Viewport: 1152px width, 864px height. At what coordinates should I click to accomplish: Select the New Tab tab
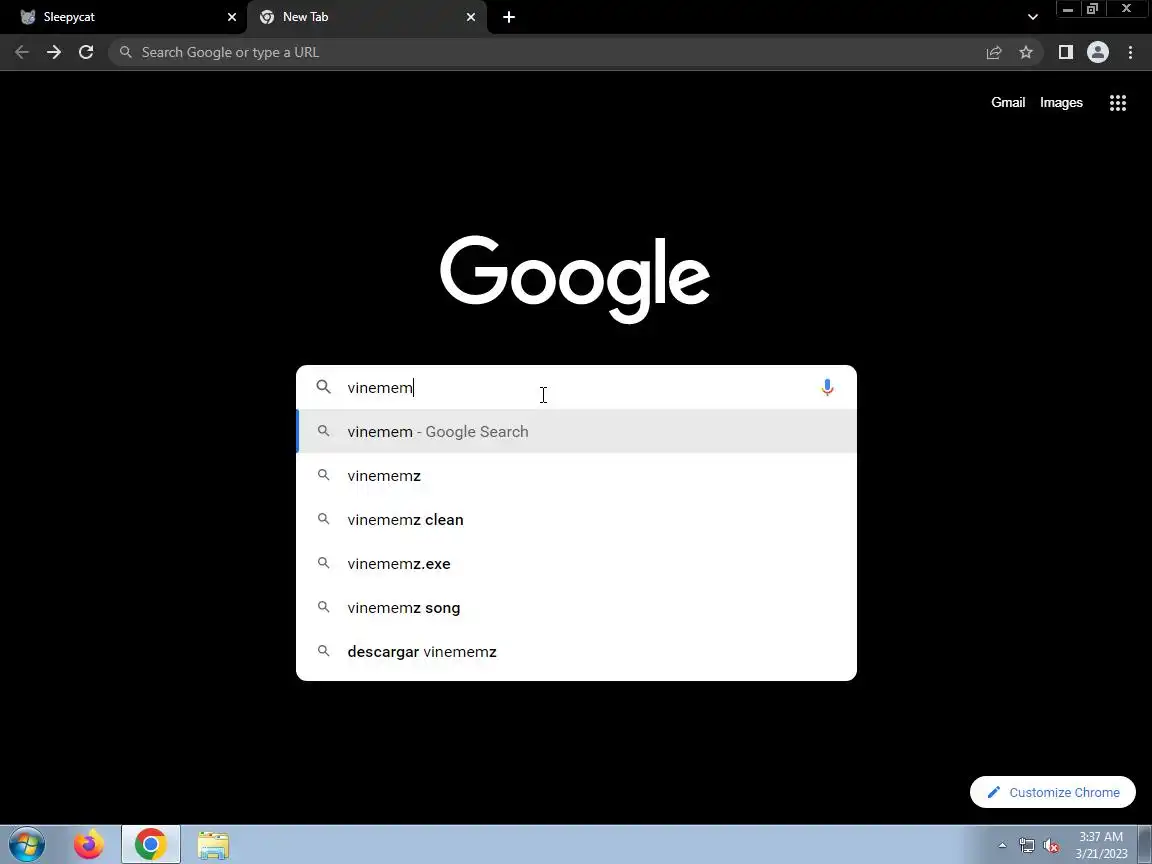point(367,17)
